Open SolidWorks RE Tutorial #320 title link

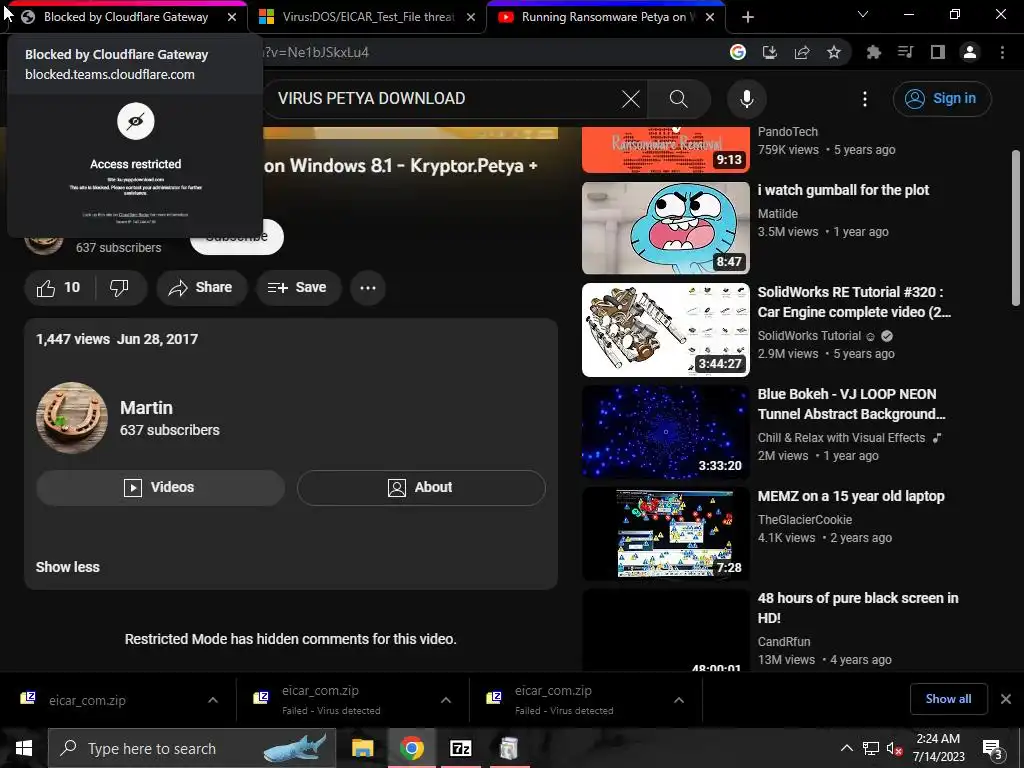point(854,302)
